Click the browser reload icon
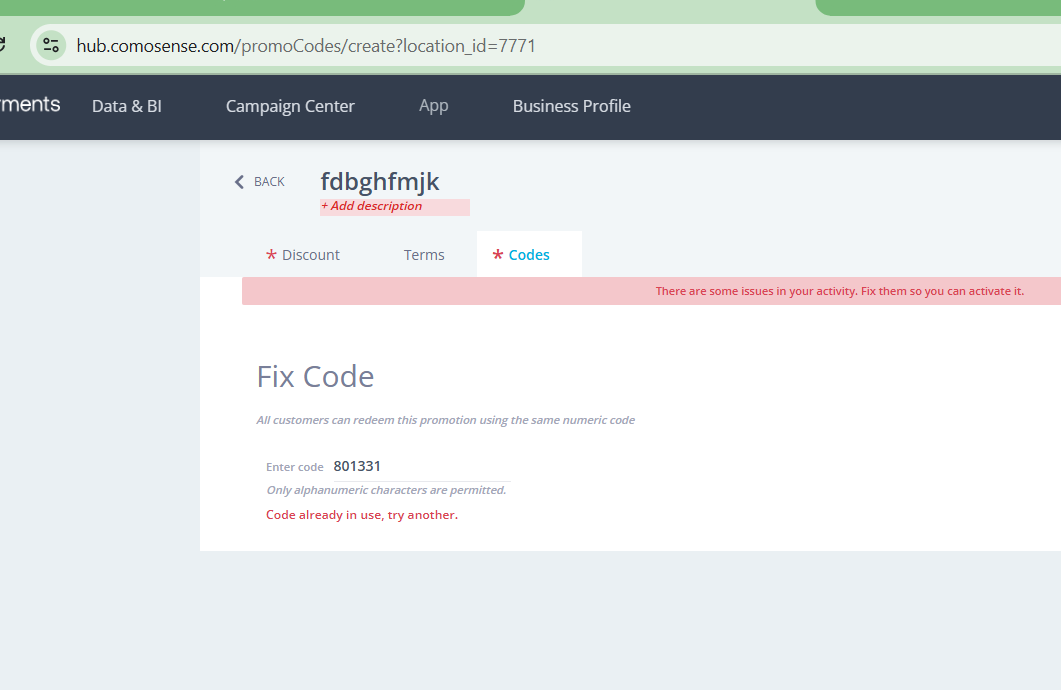1061x690 pixels. click(x=3, y=46)
